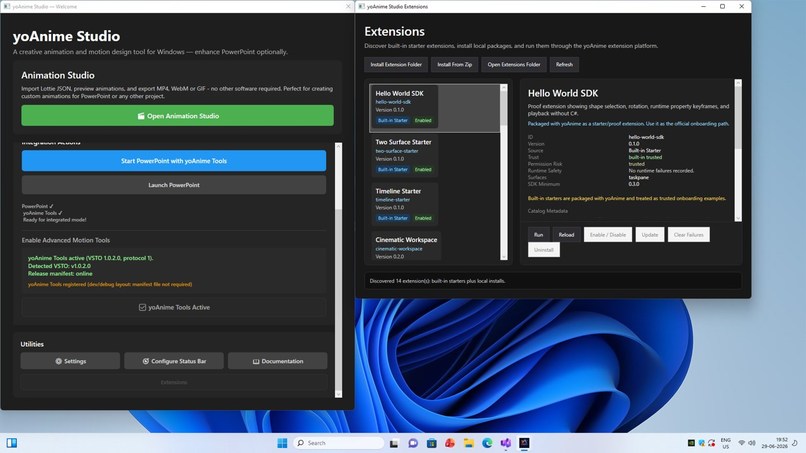The width and height of the screenshot is (806, 453).
Task: Click the yoAnime Studio taskbar icon
Action: pyautogui.click(x=524, y=443)
